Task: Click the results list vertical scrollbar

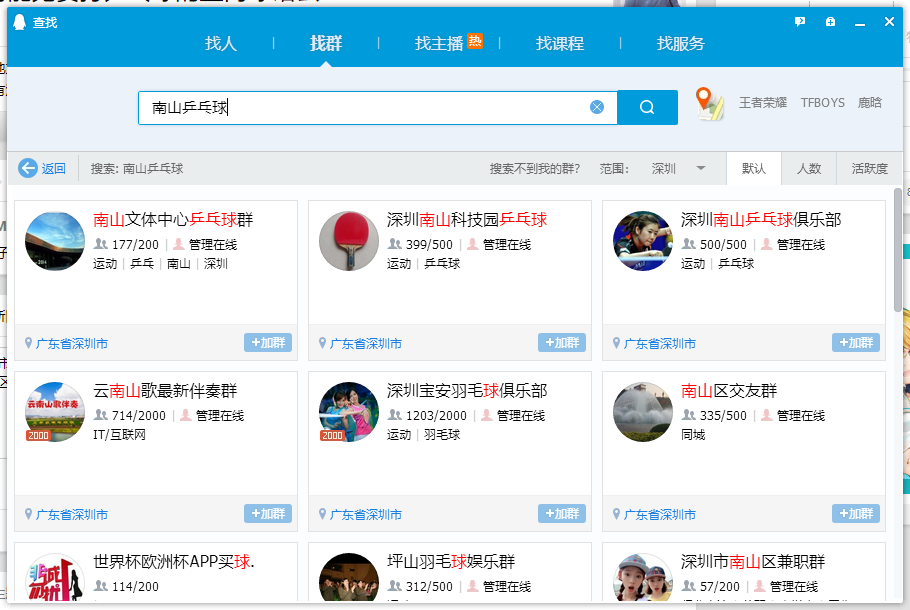Action: (897, 250)
